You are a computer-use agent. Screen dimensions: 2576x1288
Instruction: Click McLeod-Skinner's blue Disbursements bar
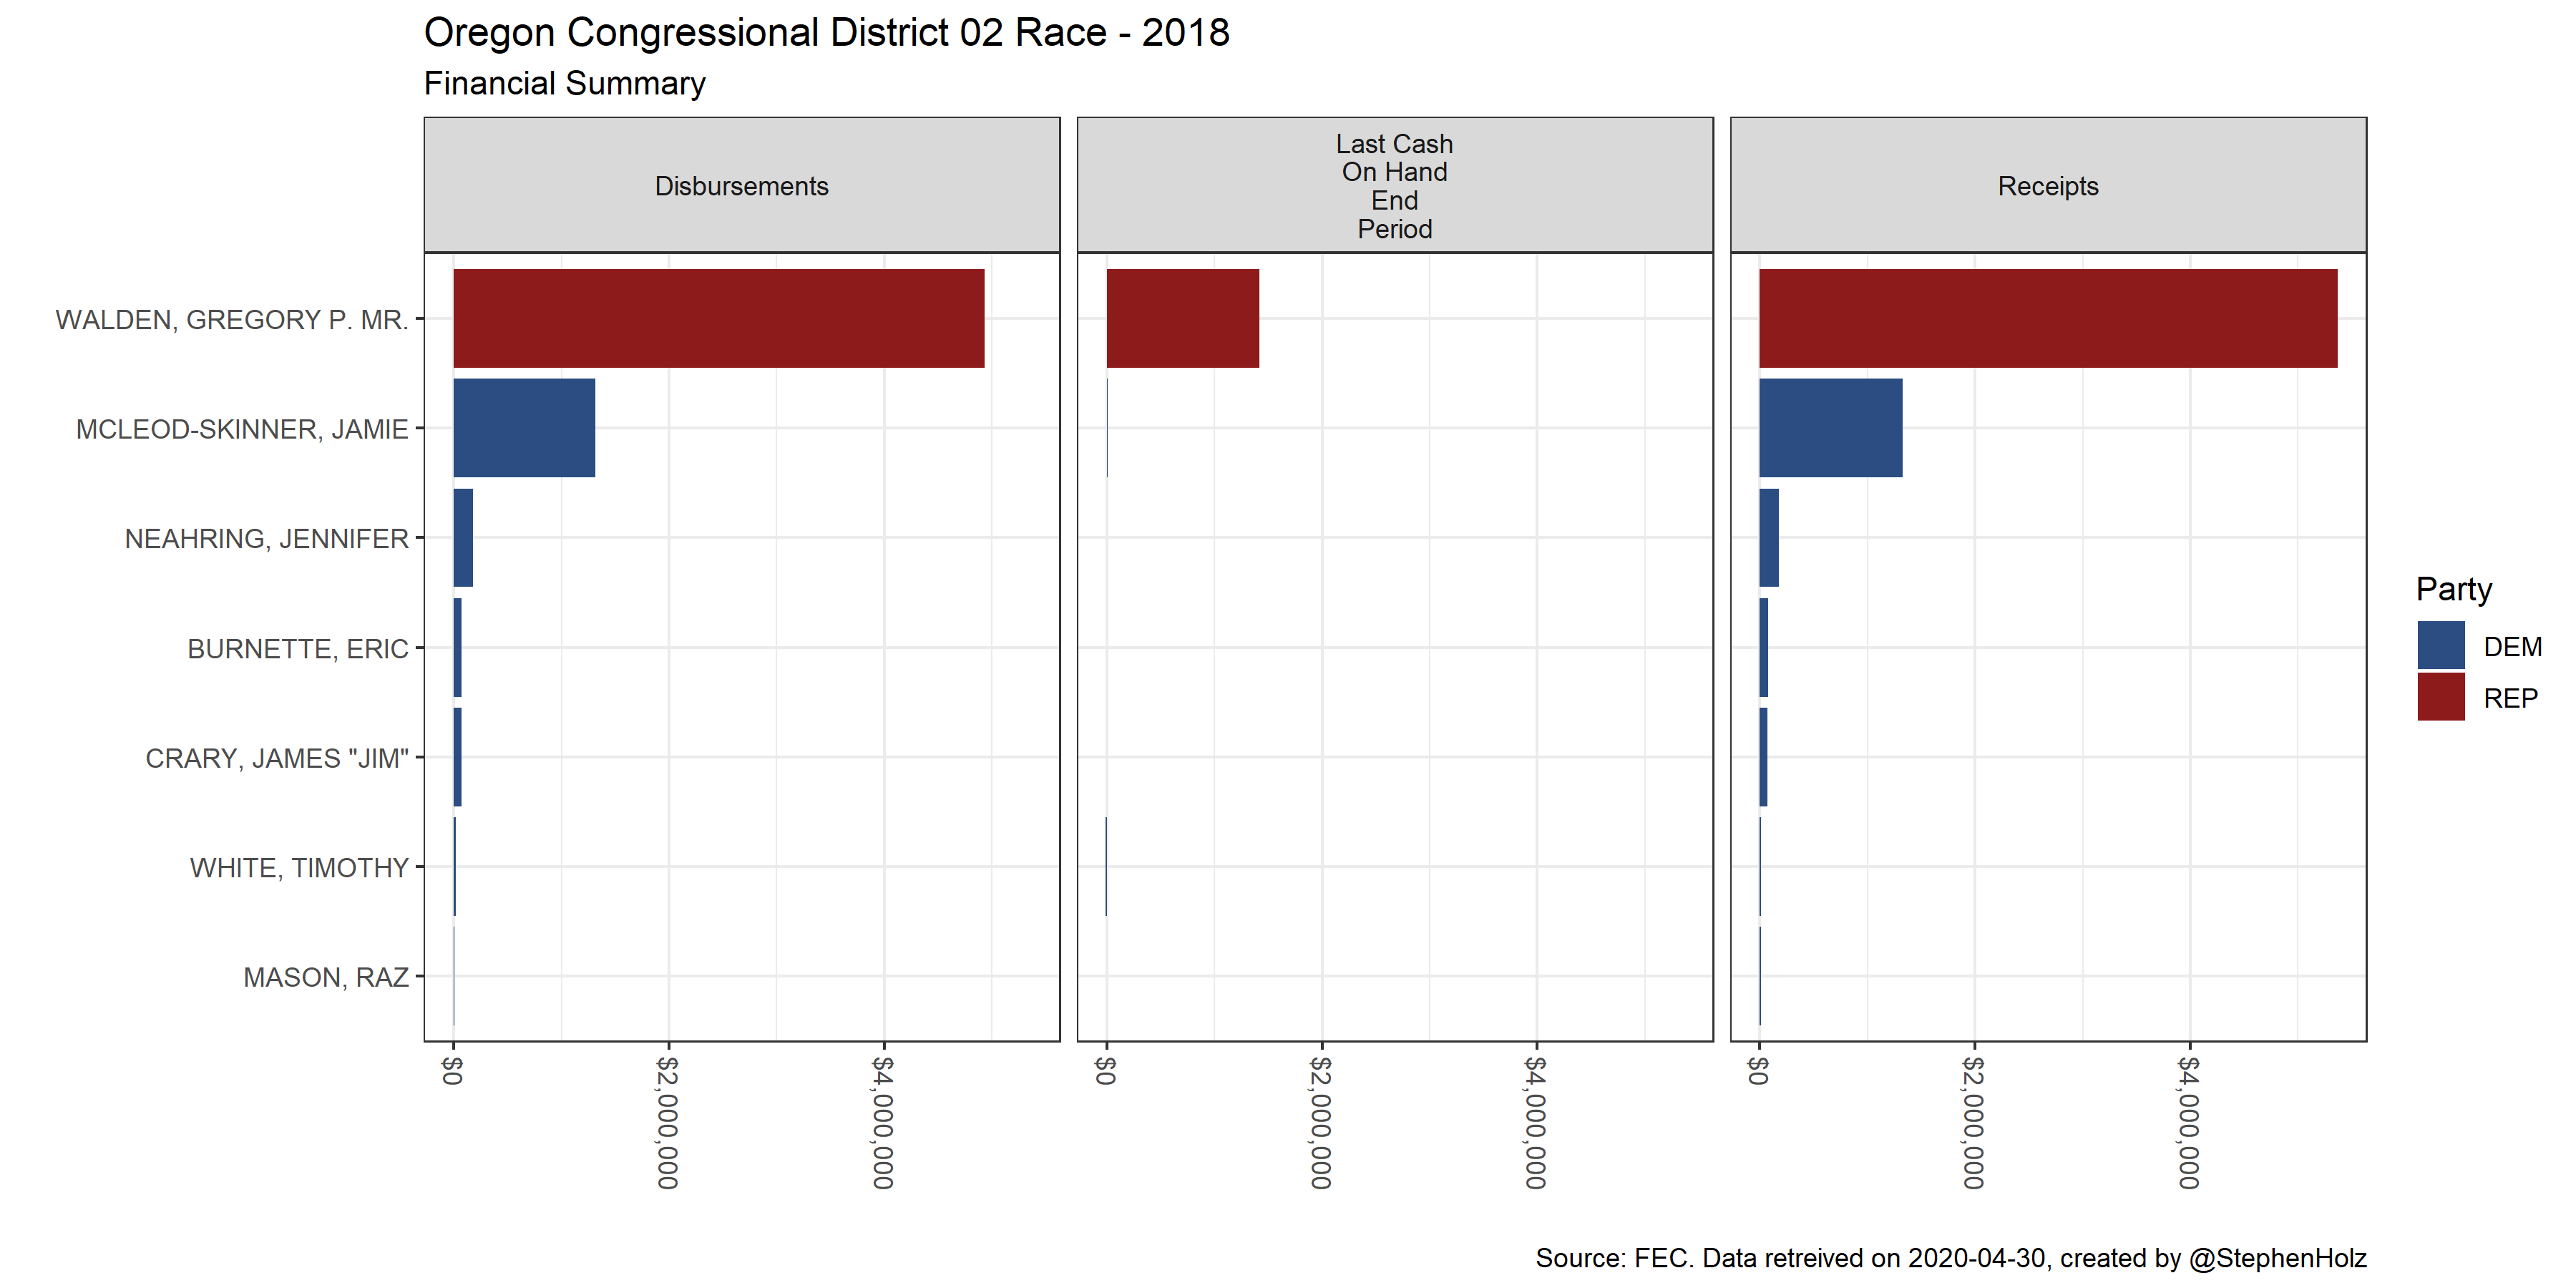[x=524, y=428]
